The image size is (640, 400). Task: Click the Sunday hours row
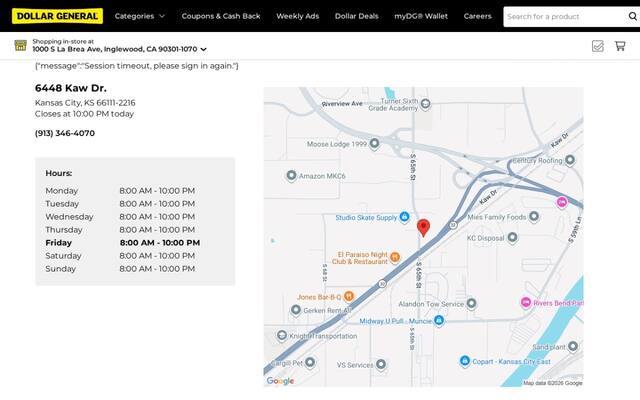tap(120, 269)
